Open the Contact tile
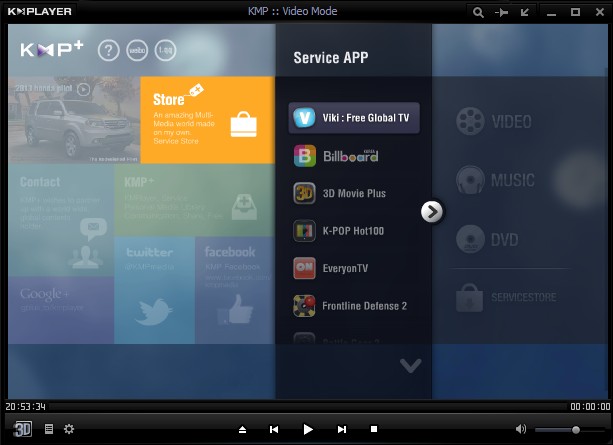Image resolution: width=613 pixels, height=445 pixels. [61, 220]
